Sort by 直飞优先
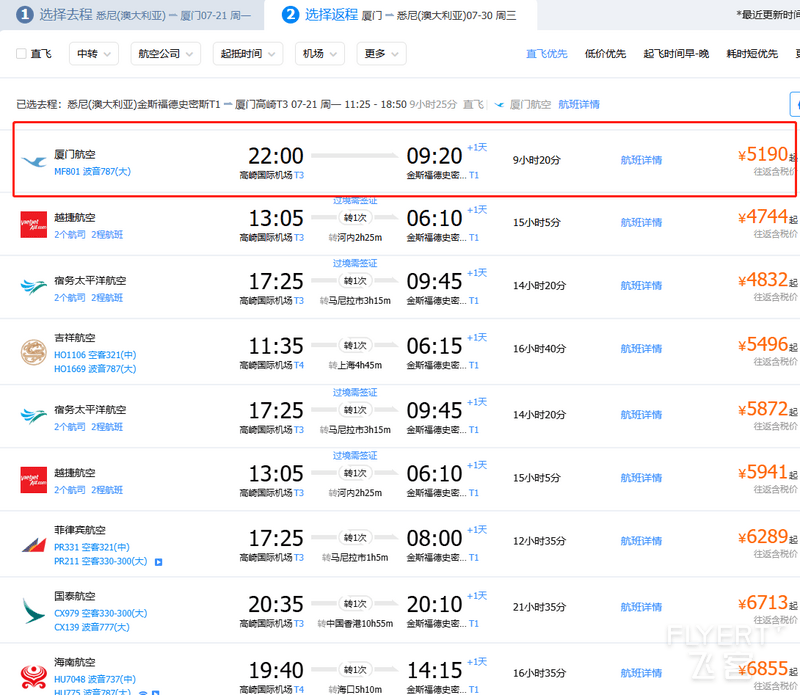This screenshot has height=695, width=800. [x=546, y=54]
